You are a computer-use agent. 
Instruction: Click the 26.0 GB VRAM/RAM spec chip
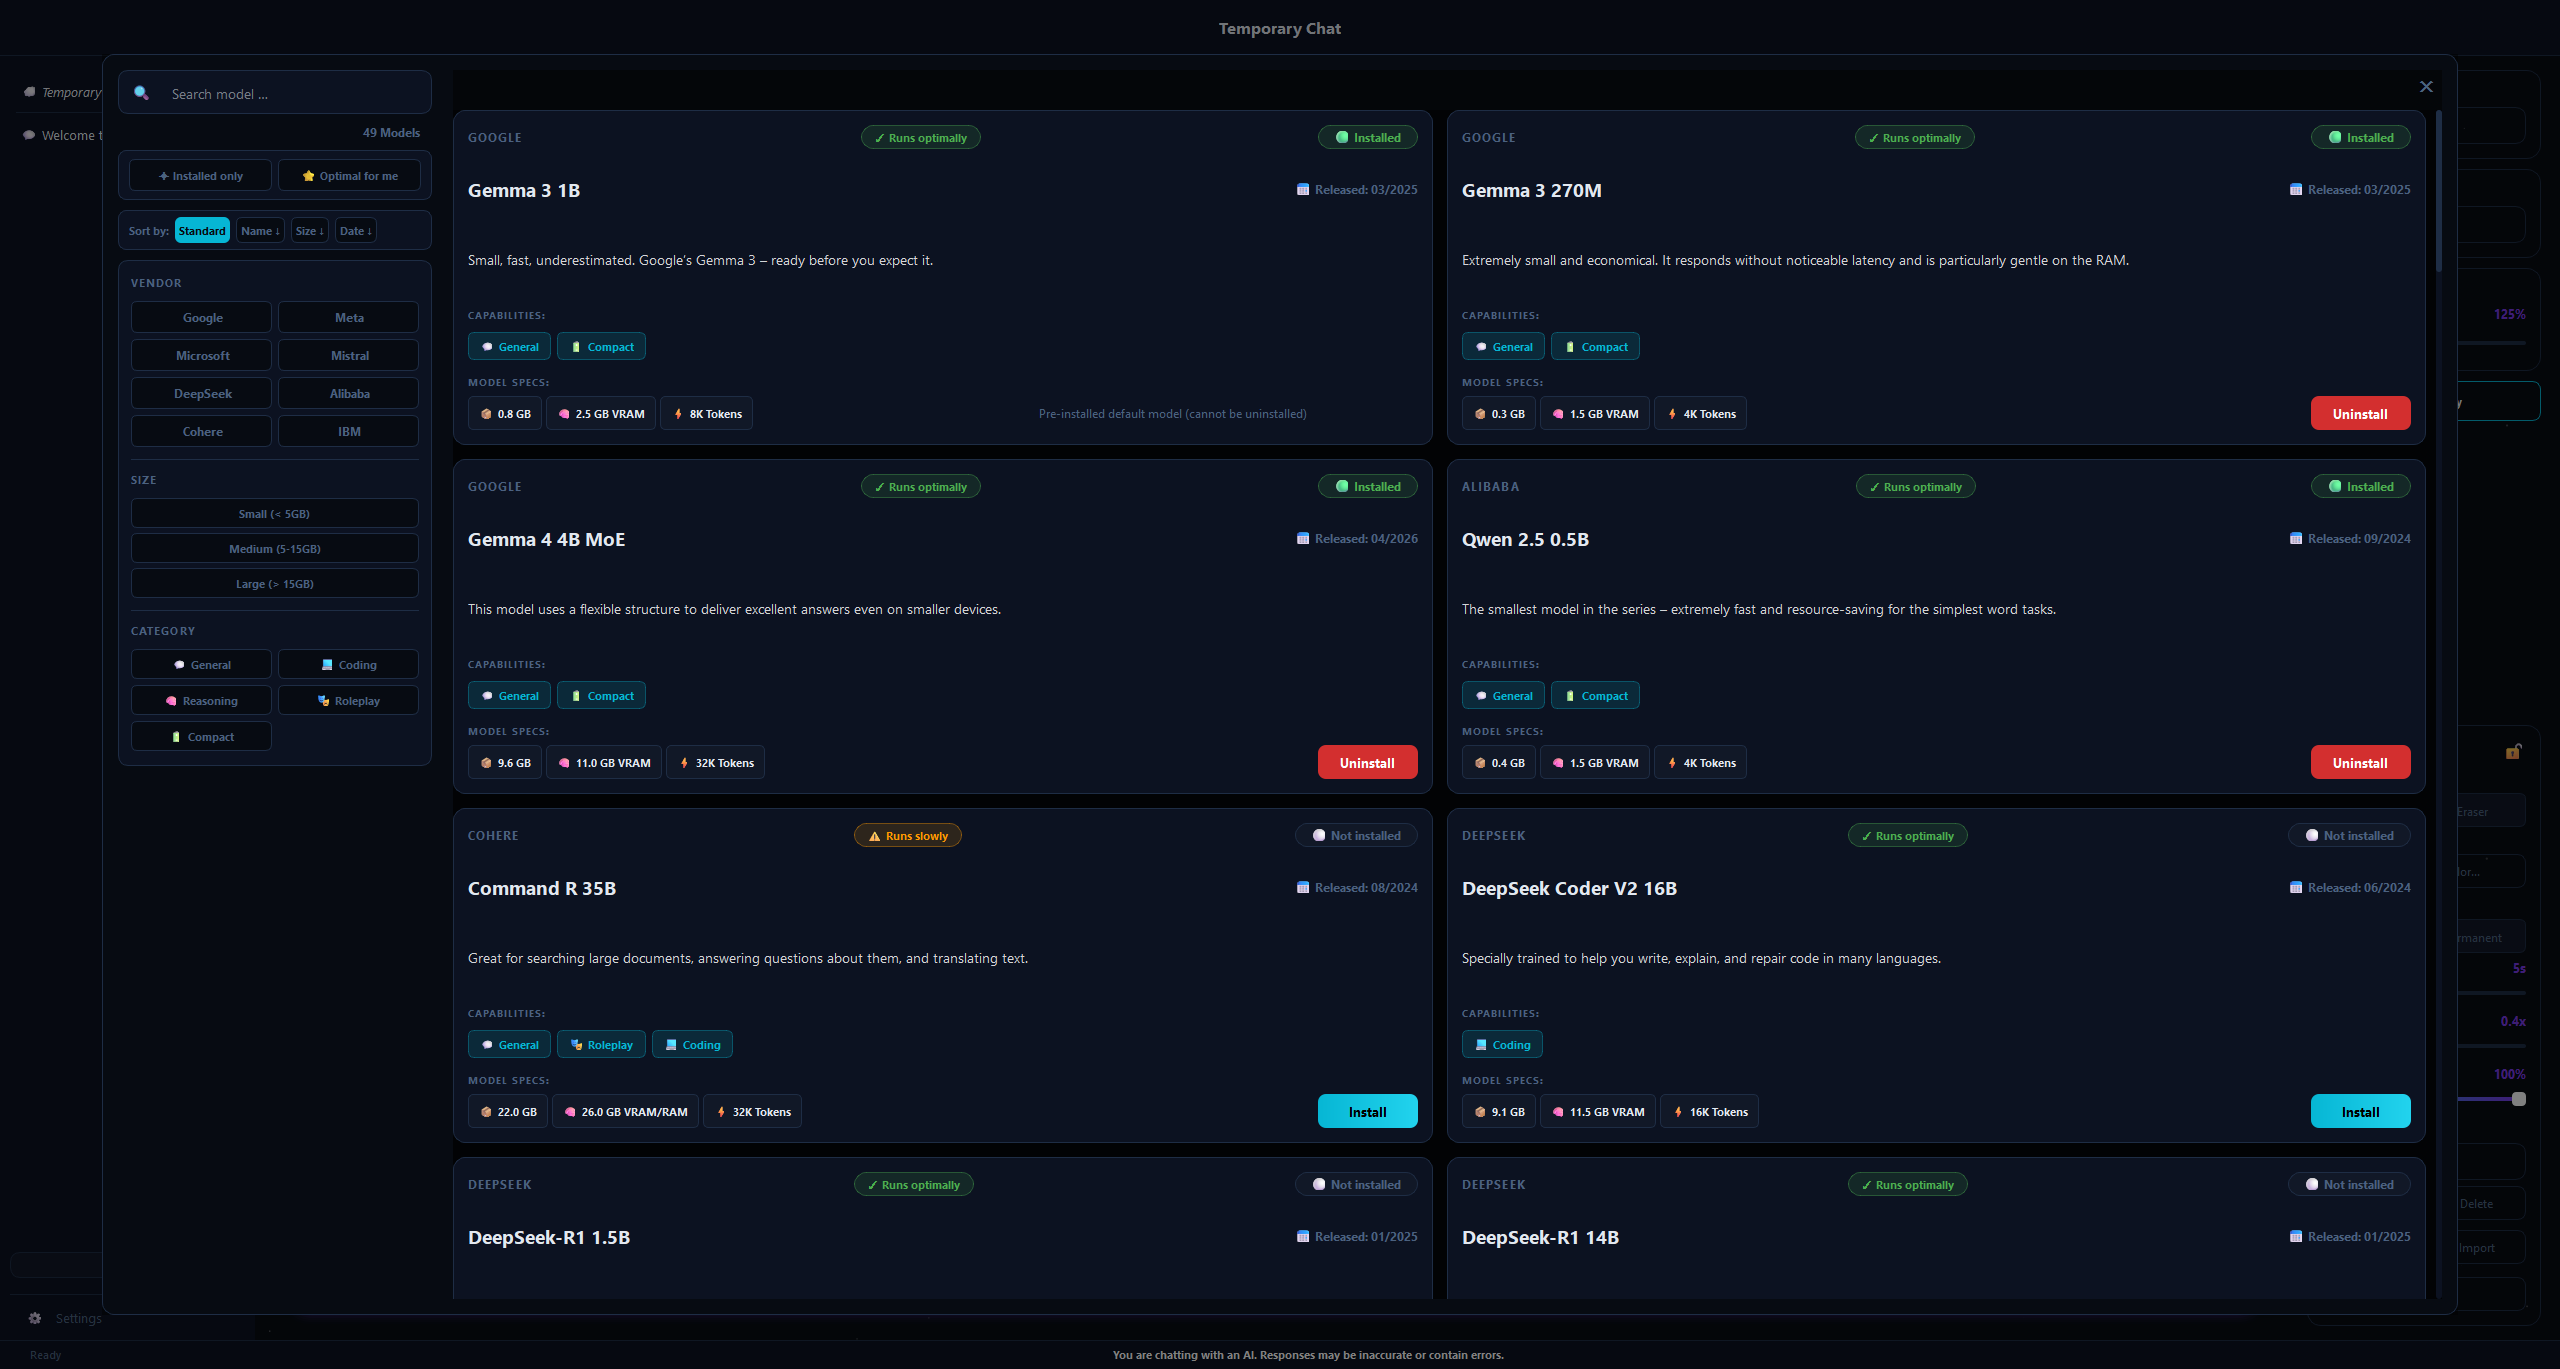tap(625, 1112)
